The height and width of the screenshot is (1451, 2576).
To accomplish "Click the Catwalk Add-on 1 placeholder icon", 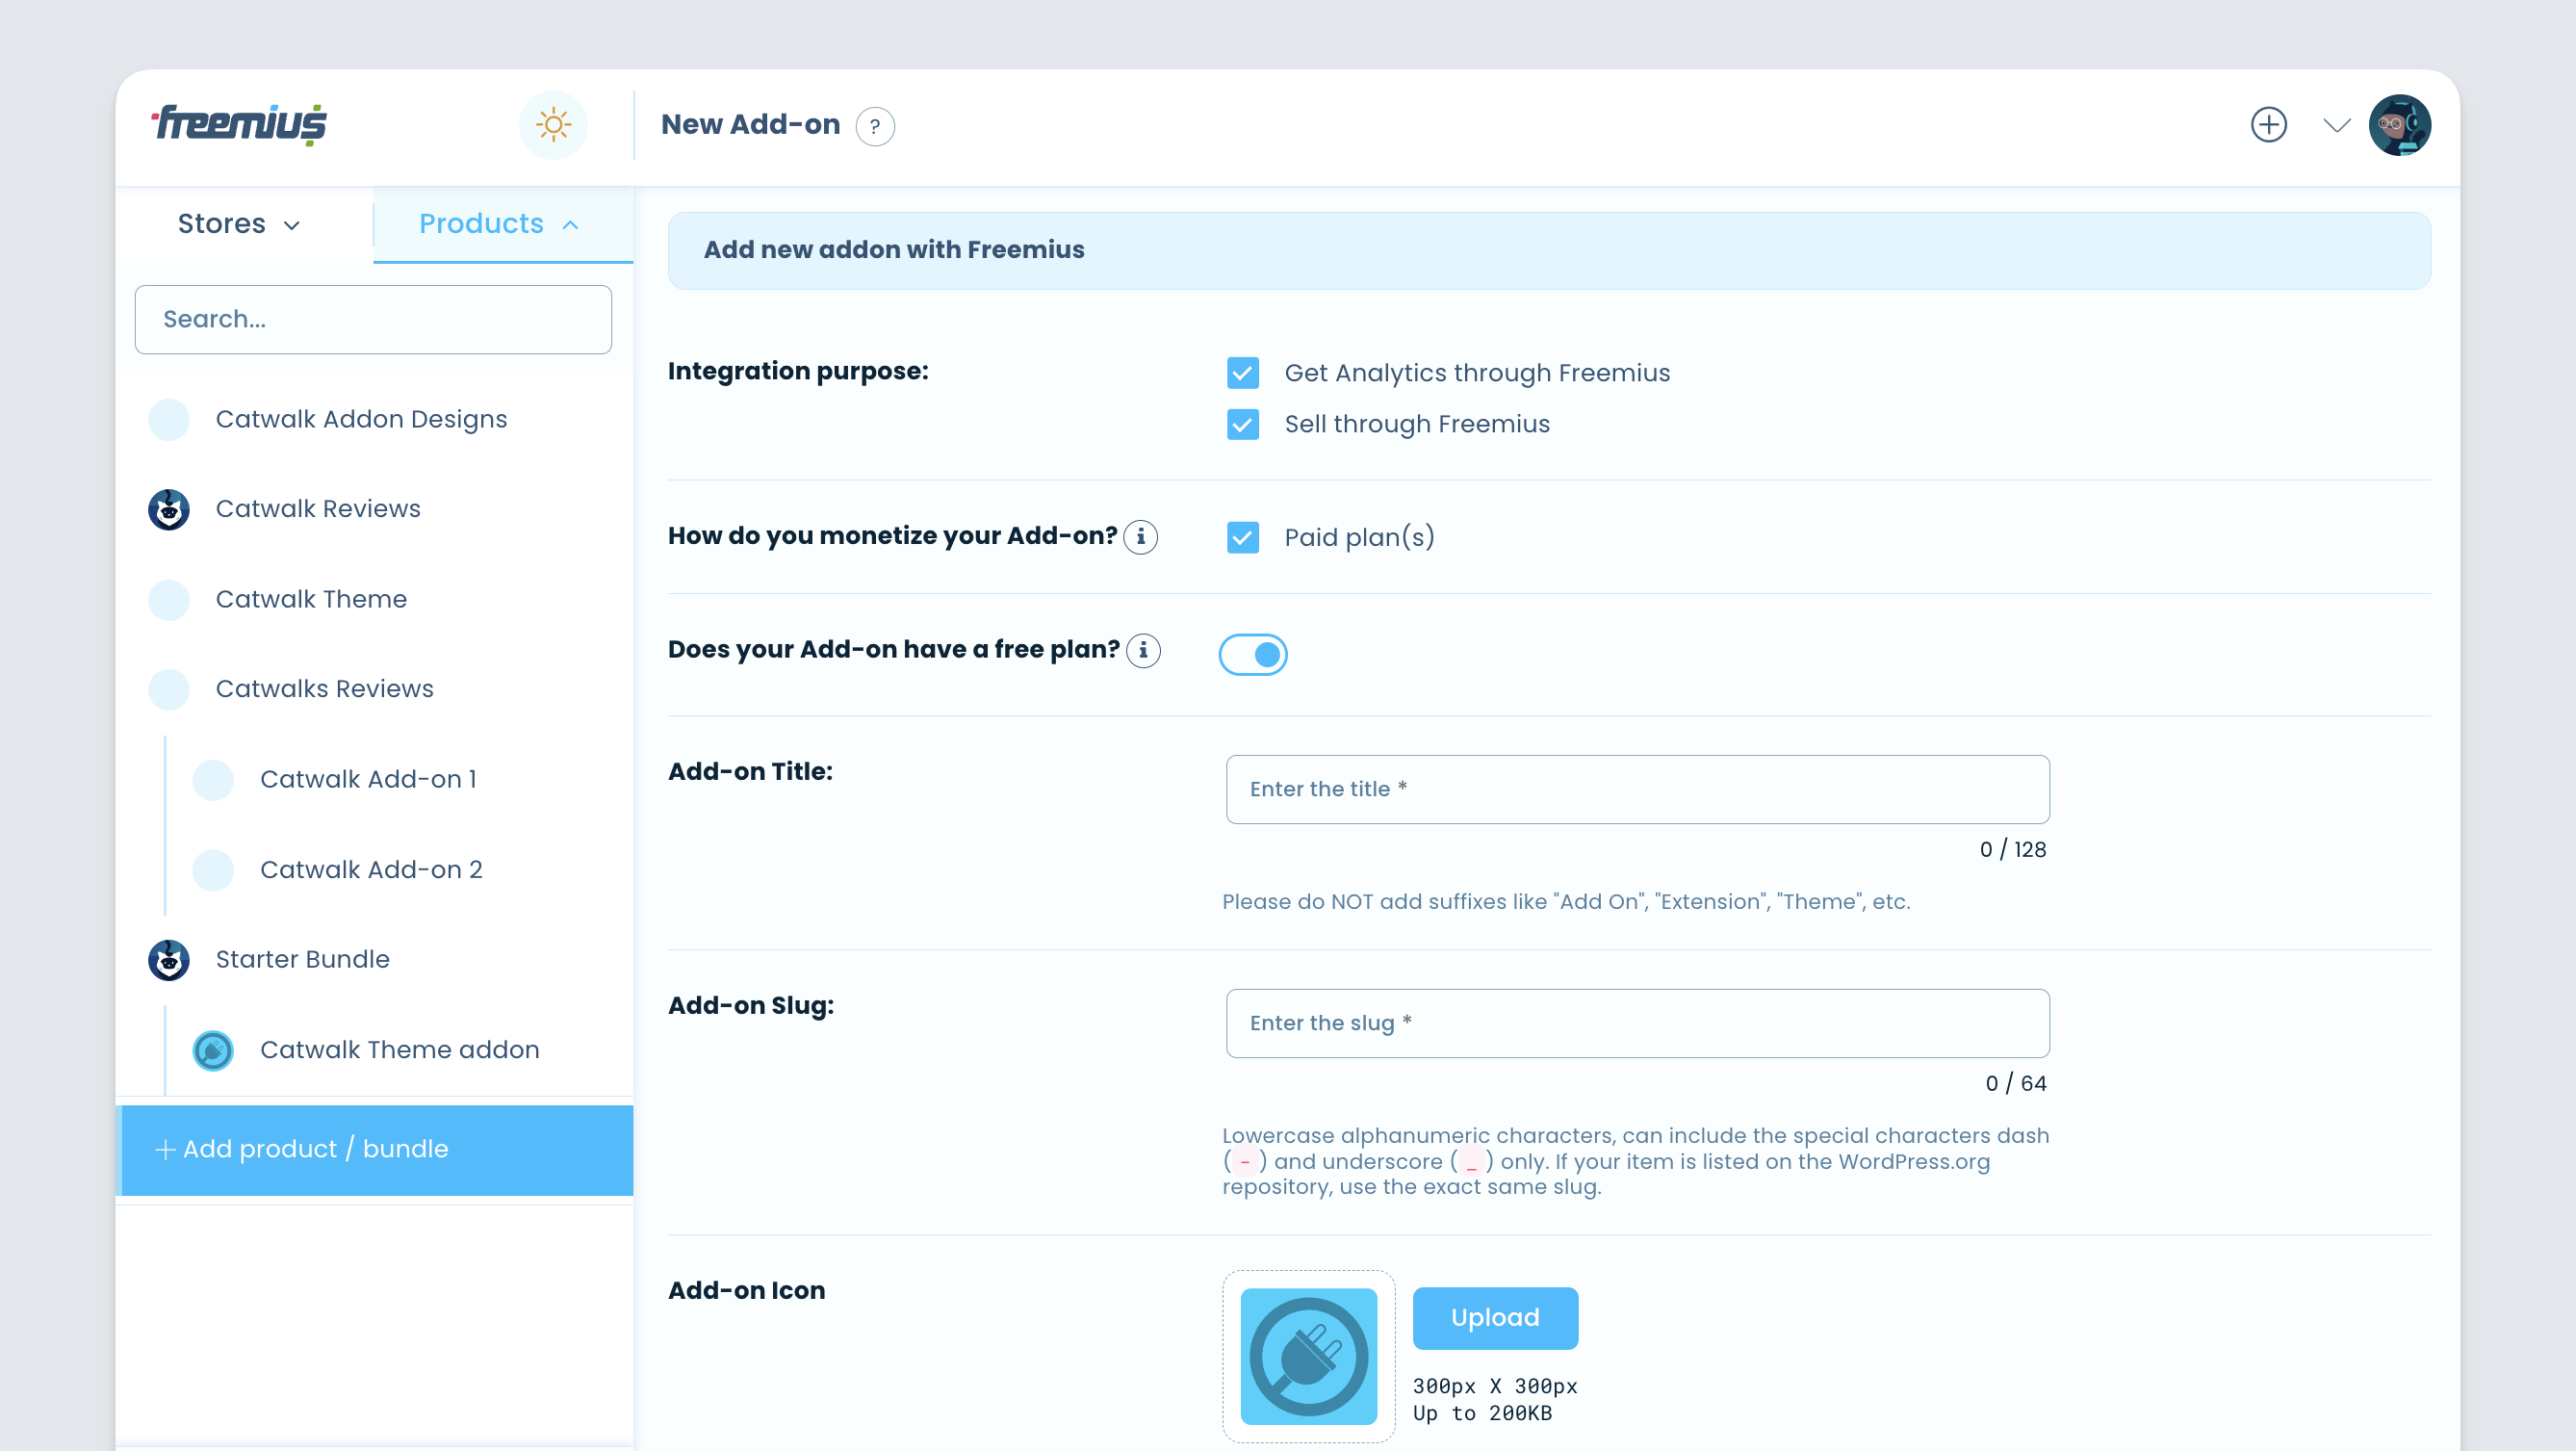I will [x=213, y=780].
